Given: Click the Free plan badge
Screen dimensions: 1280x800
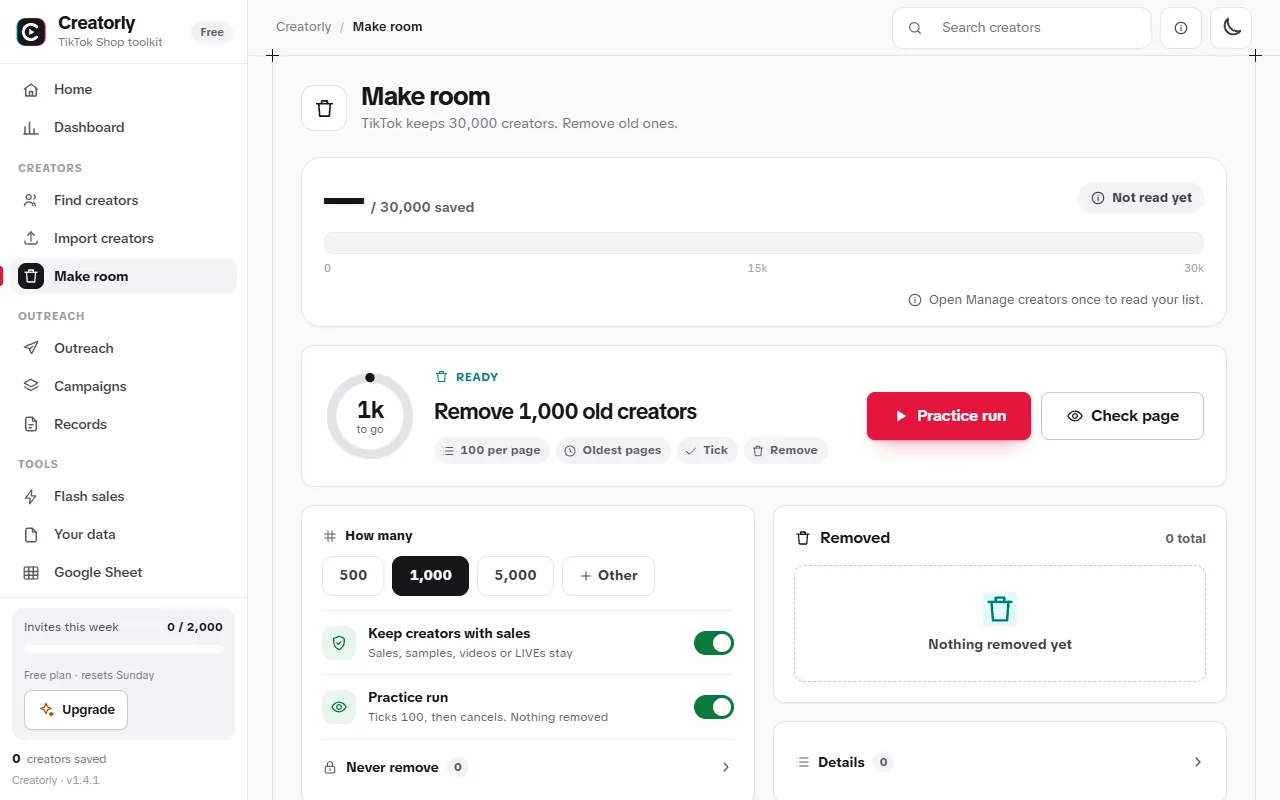Looking at the screenshot, I should [x=212, y=32].
